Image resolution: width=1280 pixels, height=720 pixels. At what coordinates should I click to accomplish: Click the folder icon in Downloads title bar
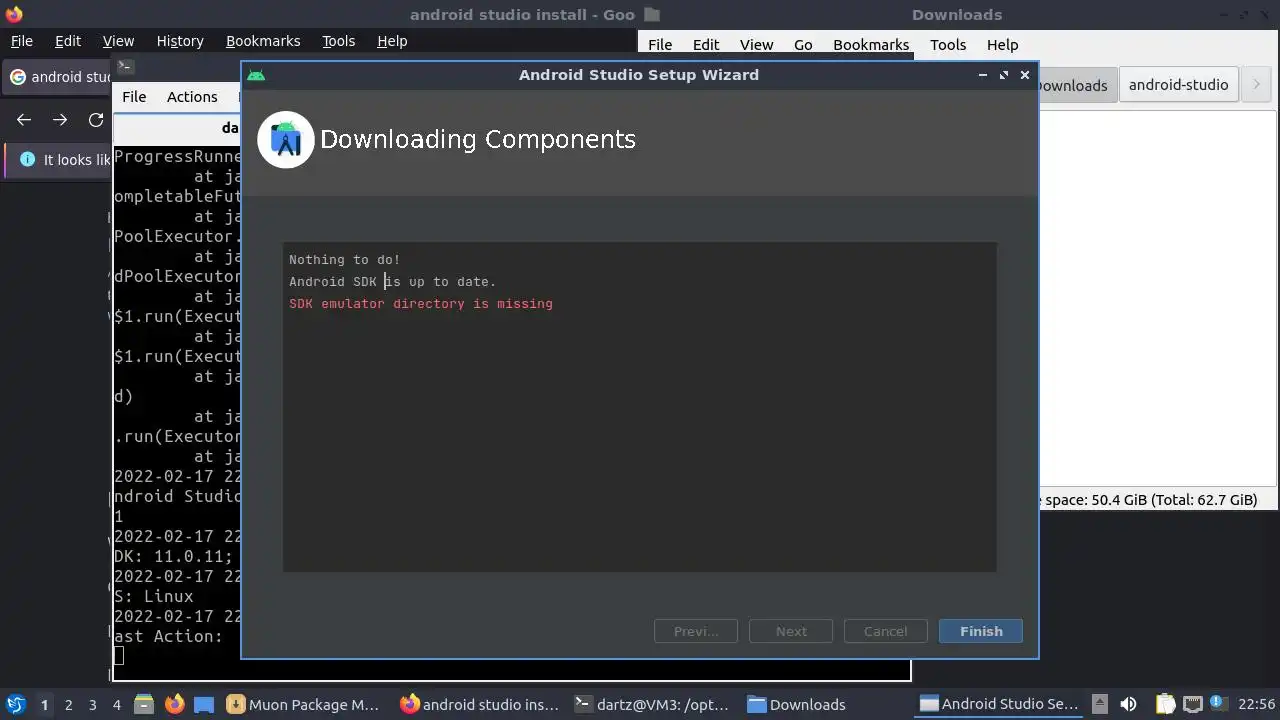tap(653, 14)
